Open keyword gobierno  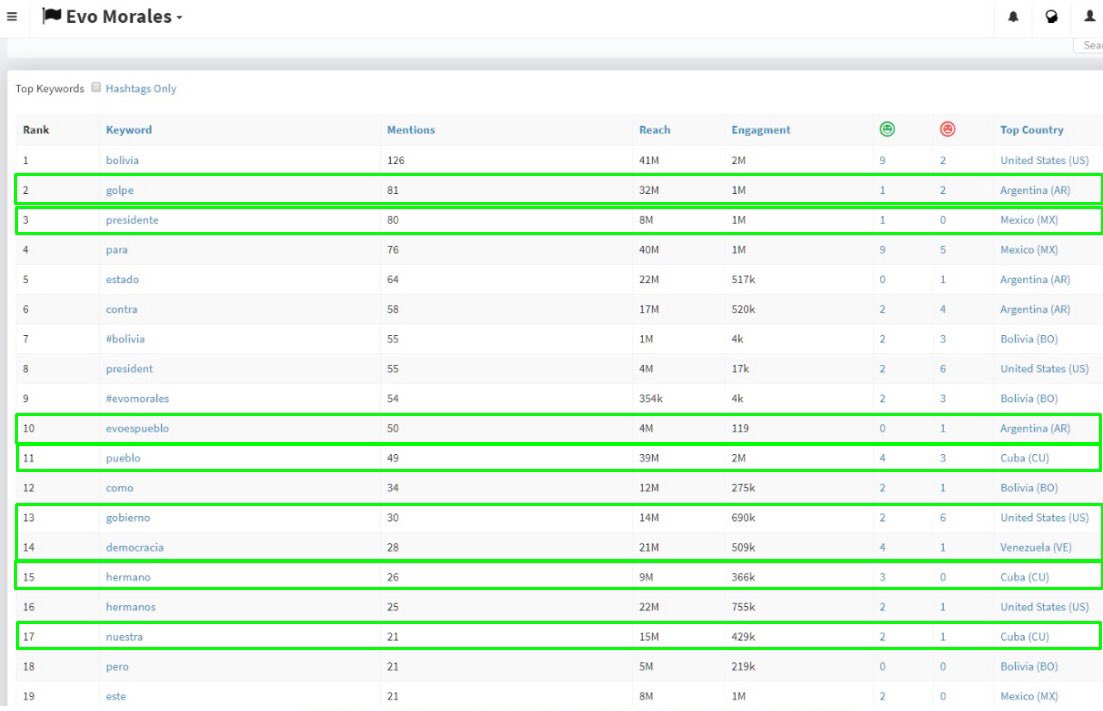click(127, 517)
